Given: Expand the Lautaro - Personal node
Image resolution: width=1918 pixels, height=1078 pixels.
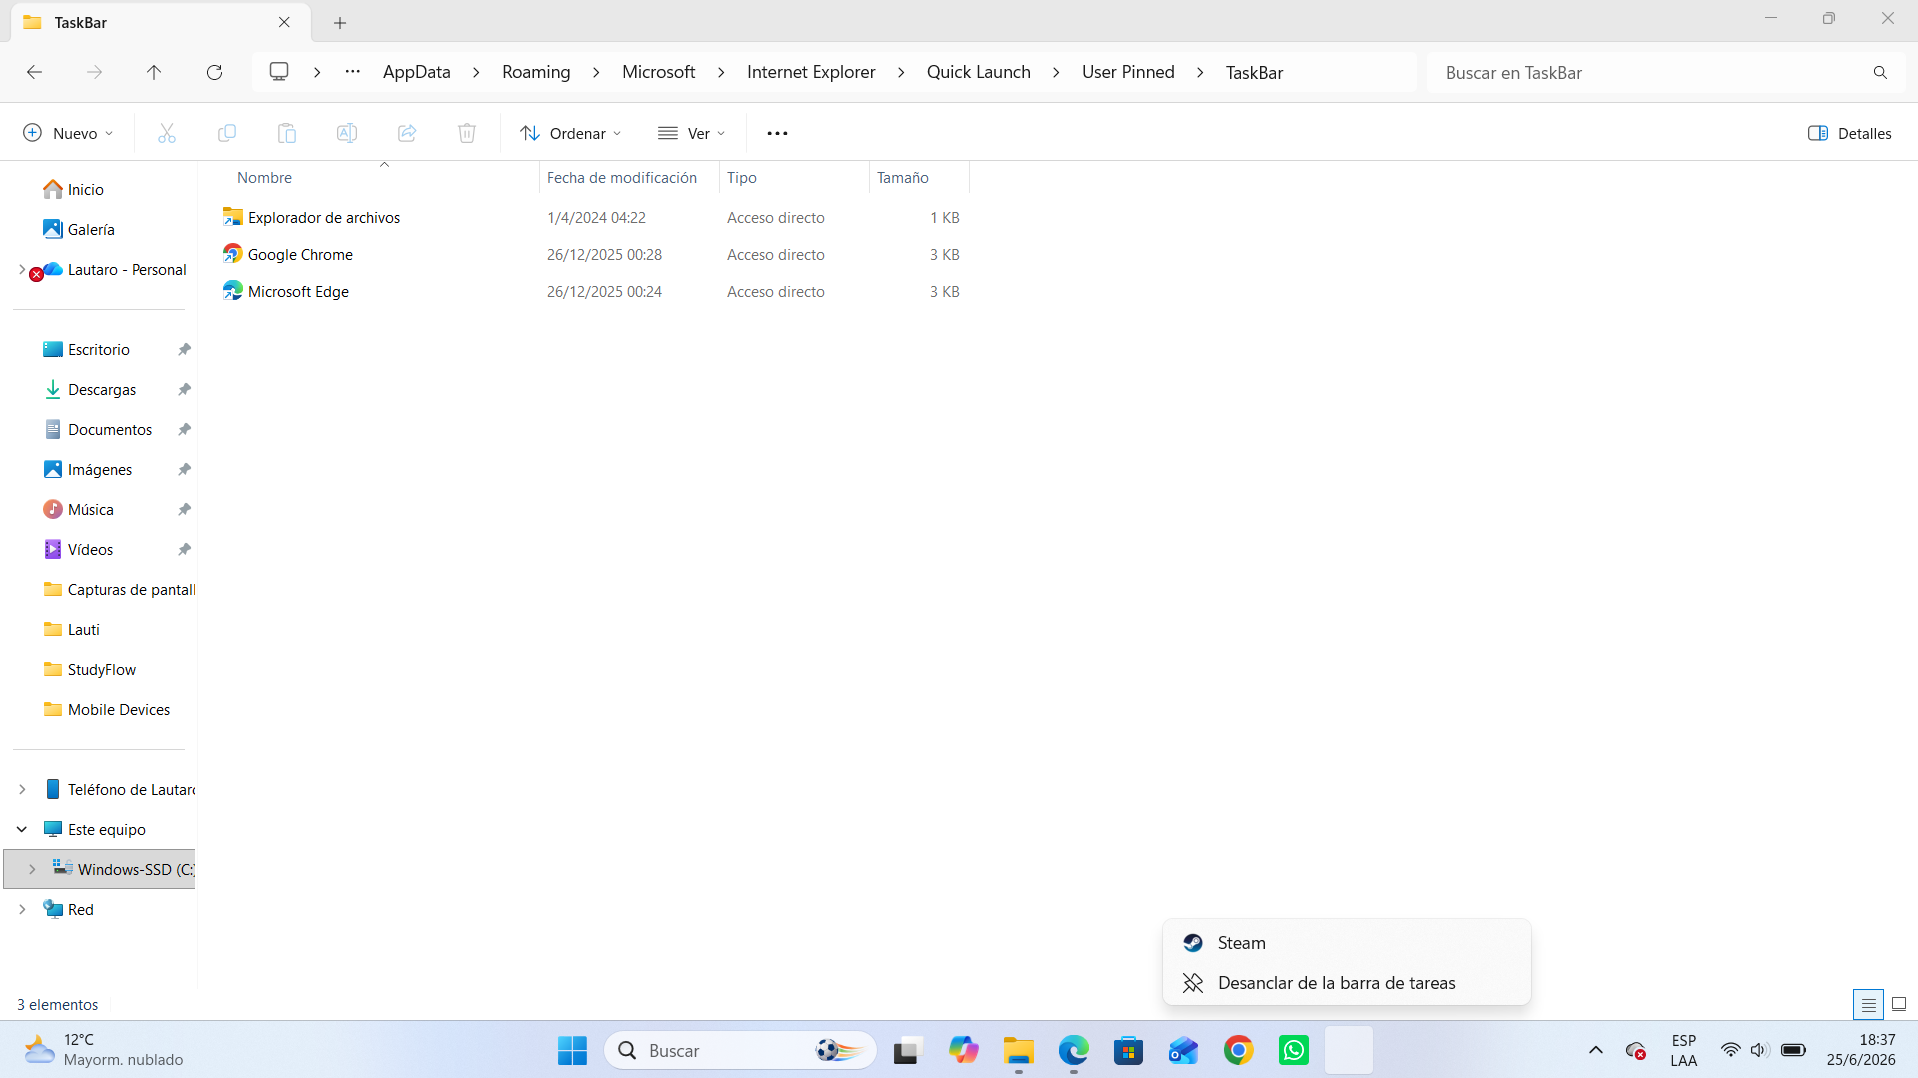Looking at the screenshot, I should 22,269.
